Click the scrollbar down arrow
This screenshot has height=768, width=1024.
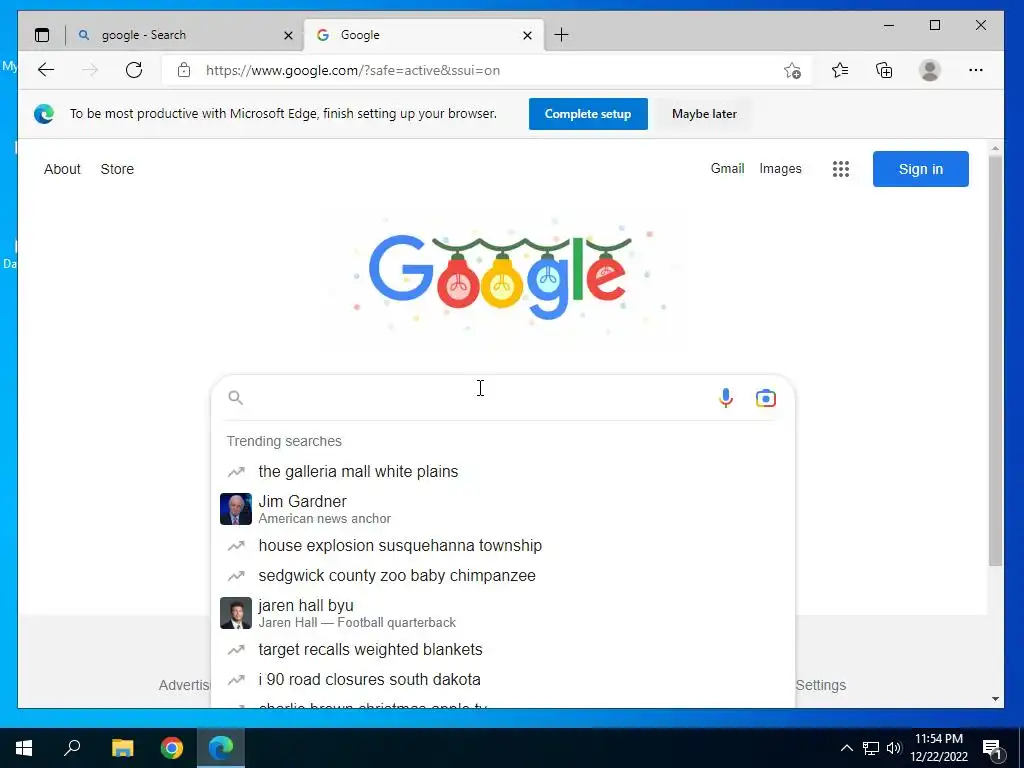tap(995, 699)
